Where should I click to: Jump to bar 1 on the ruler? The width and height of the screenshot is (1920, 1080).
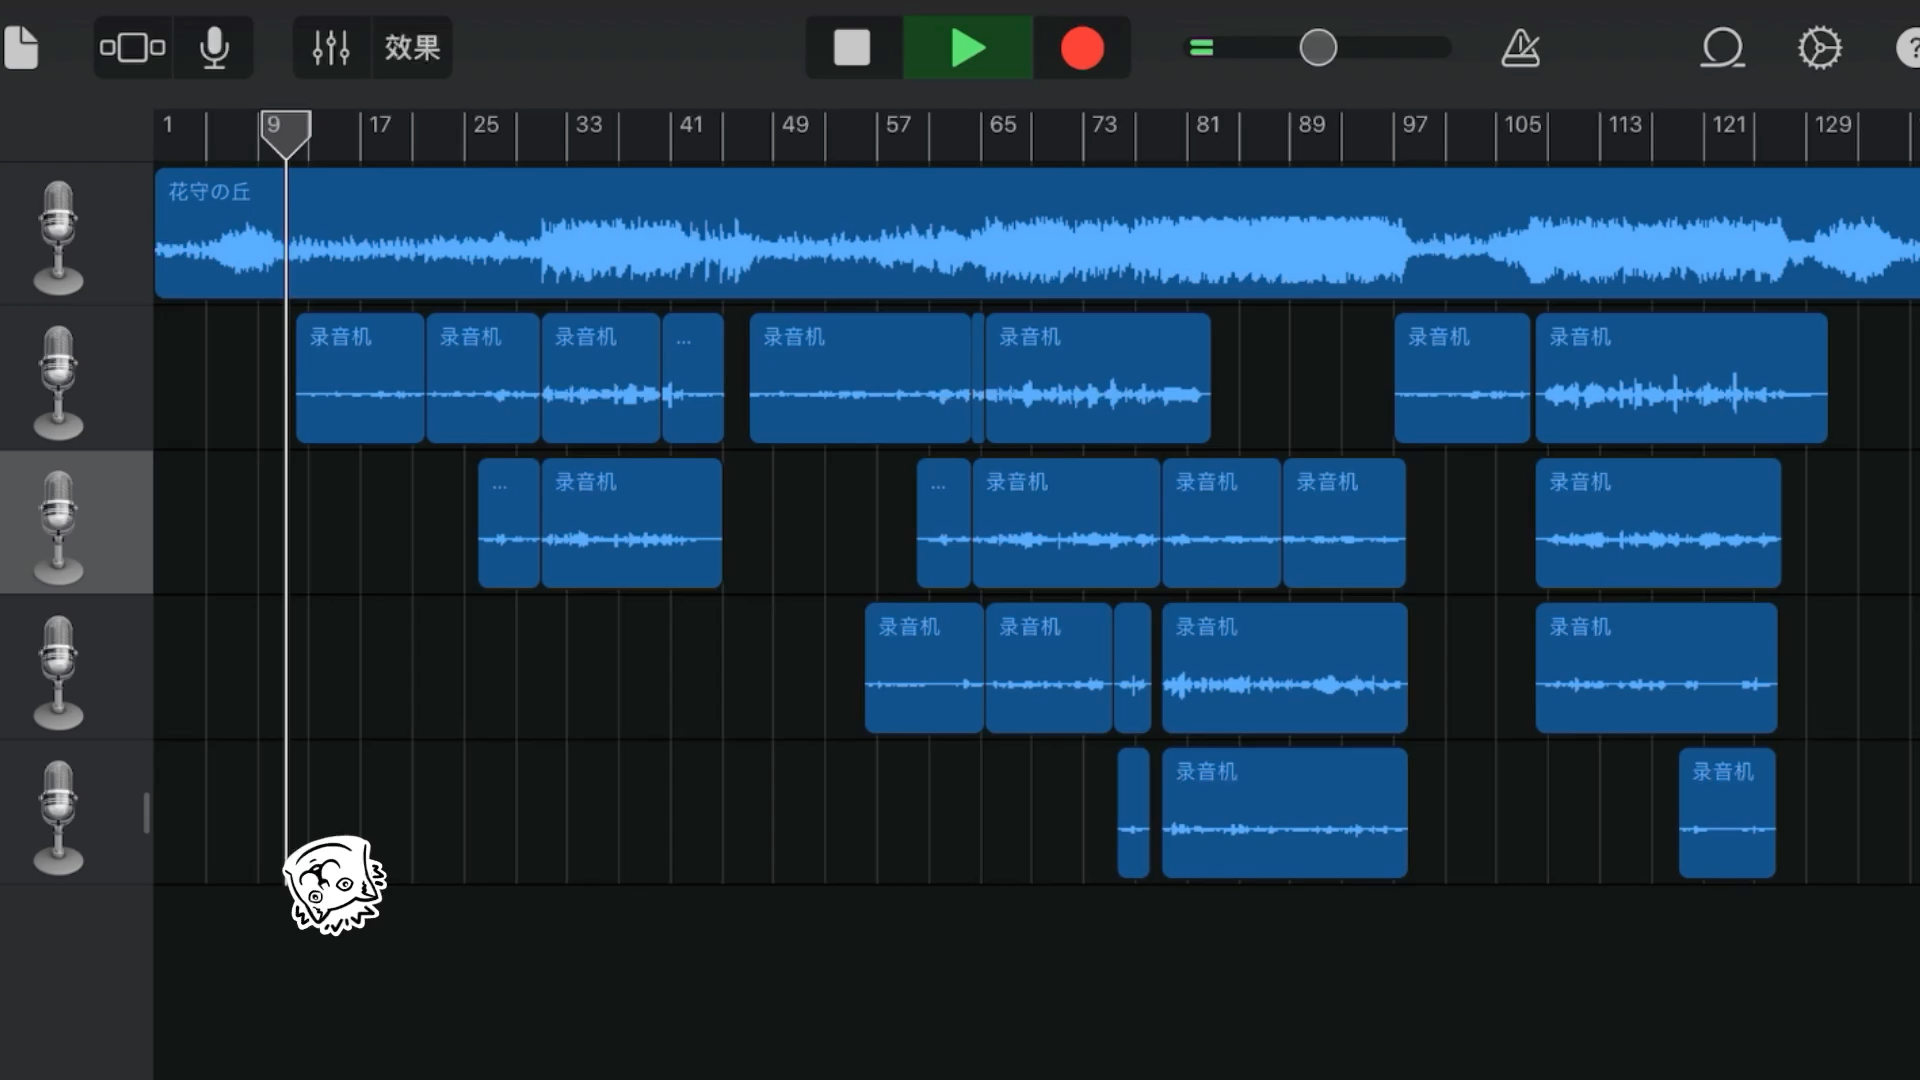[168, 125]
